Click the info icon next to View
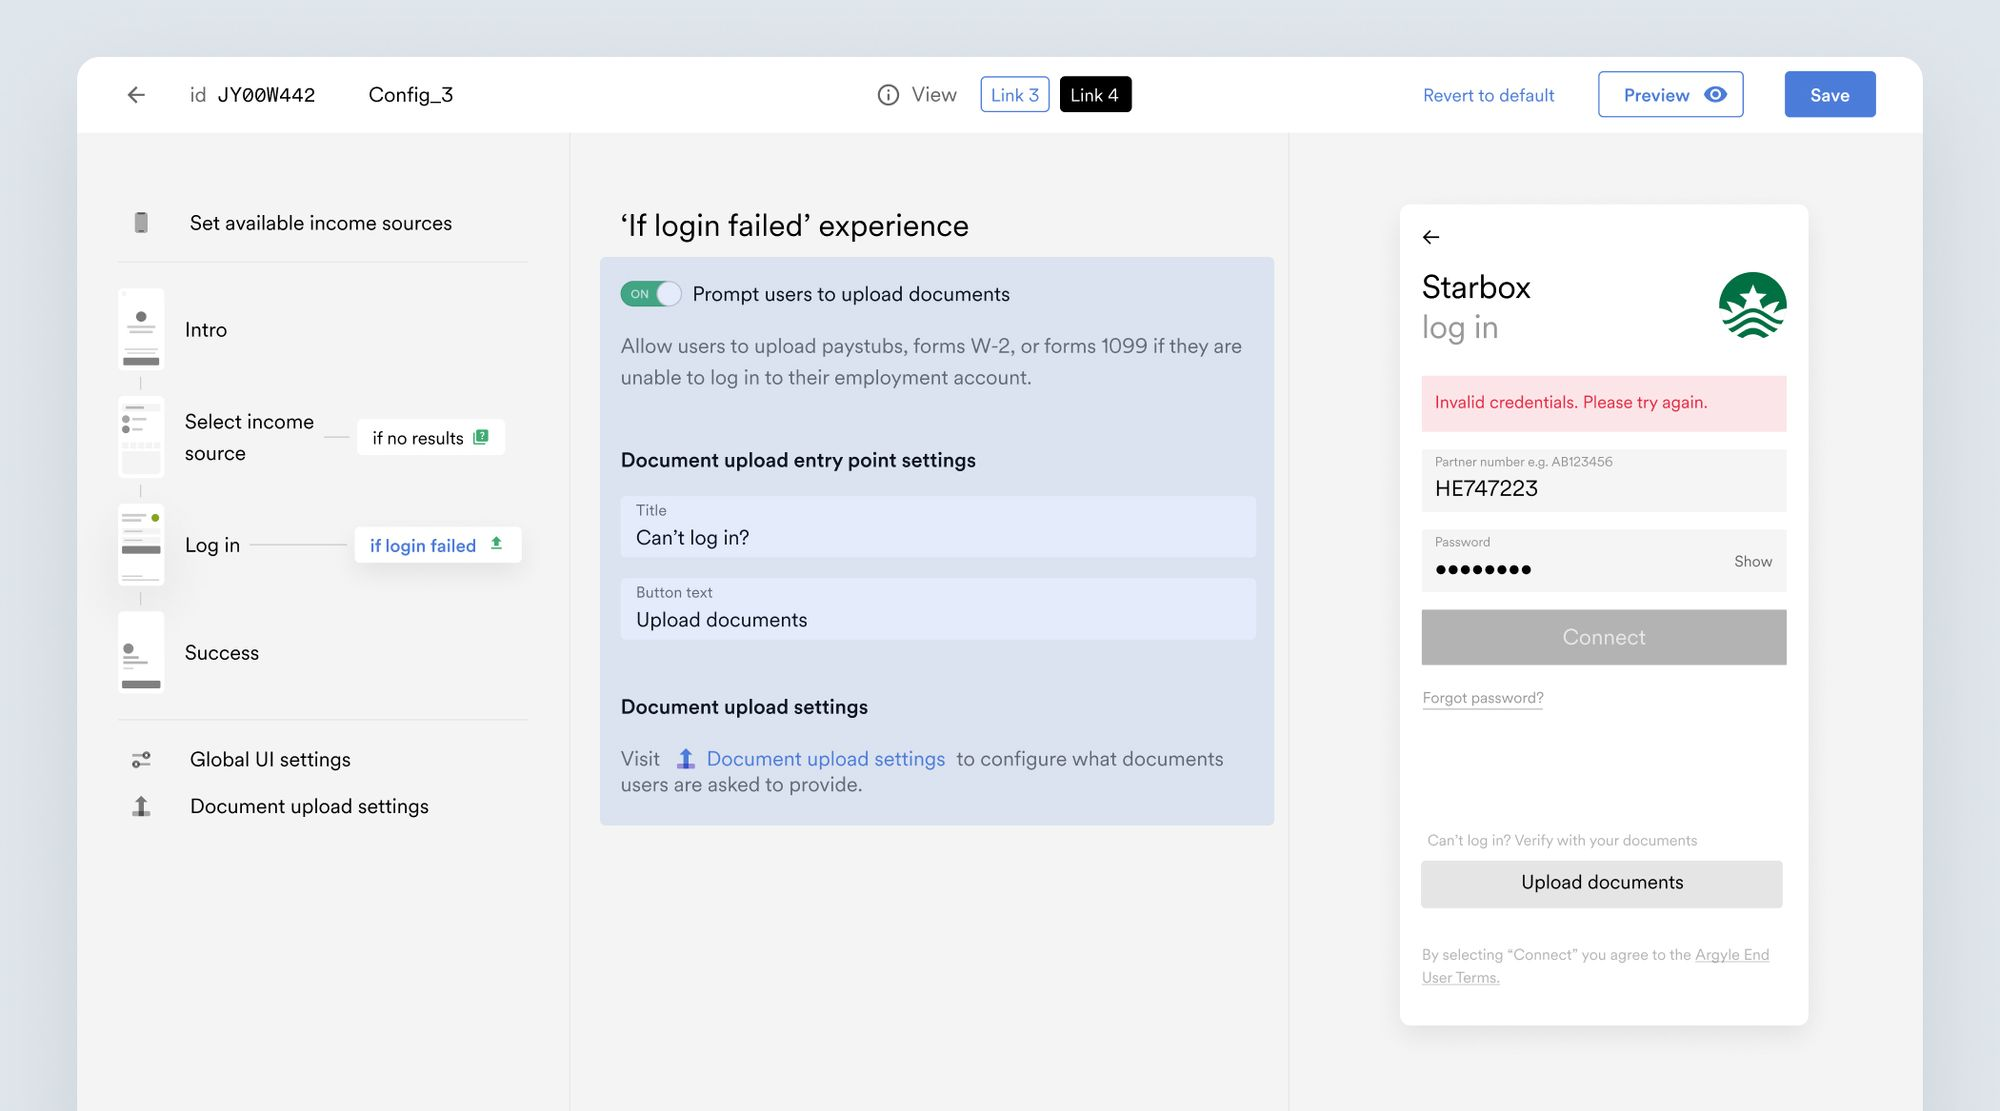 click(888, 95)
